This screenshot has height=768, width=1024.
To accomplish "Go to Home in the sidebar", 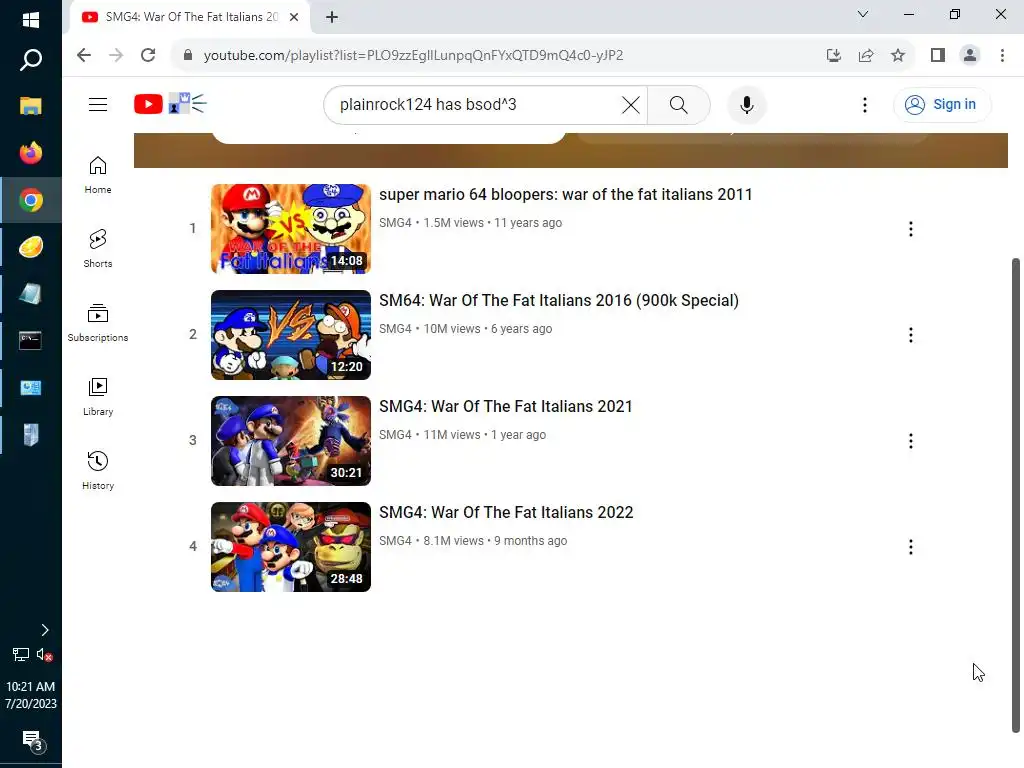I will coord(98,175).
